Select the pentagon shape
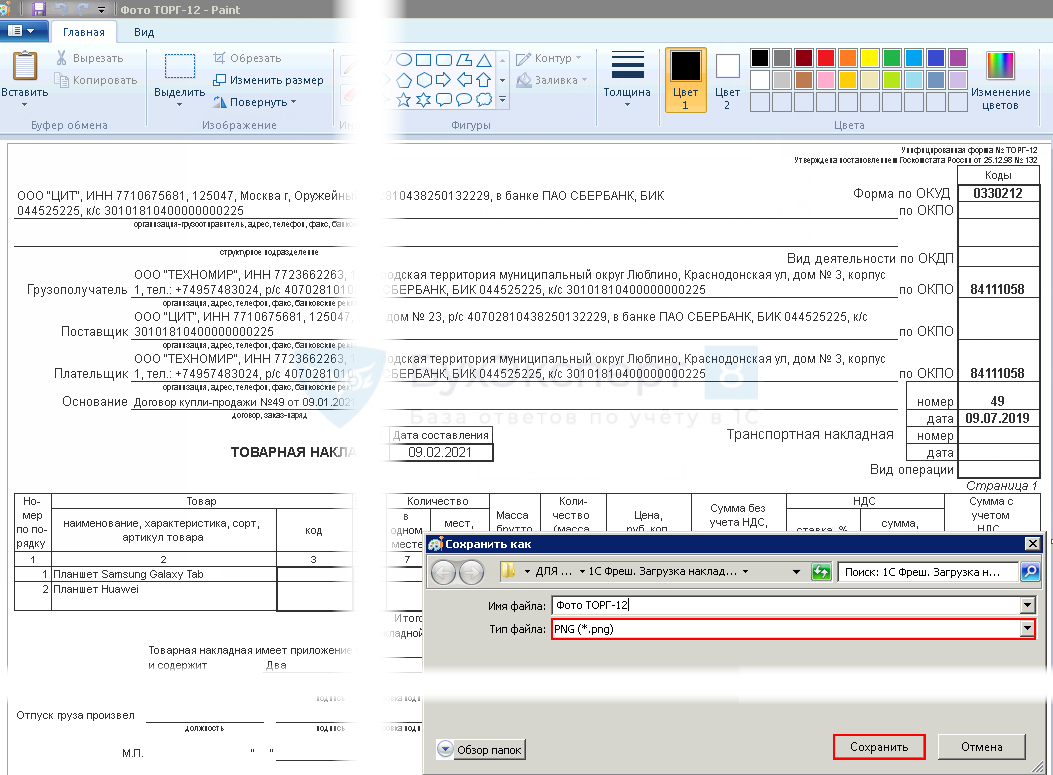This screenshot has width=1053, height=775. 404,80
